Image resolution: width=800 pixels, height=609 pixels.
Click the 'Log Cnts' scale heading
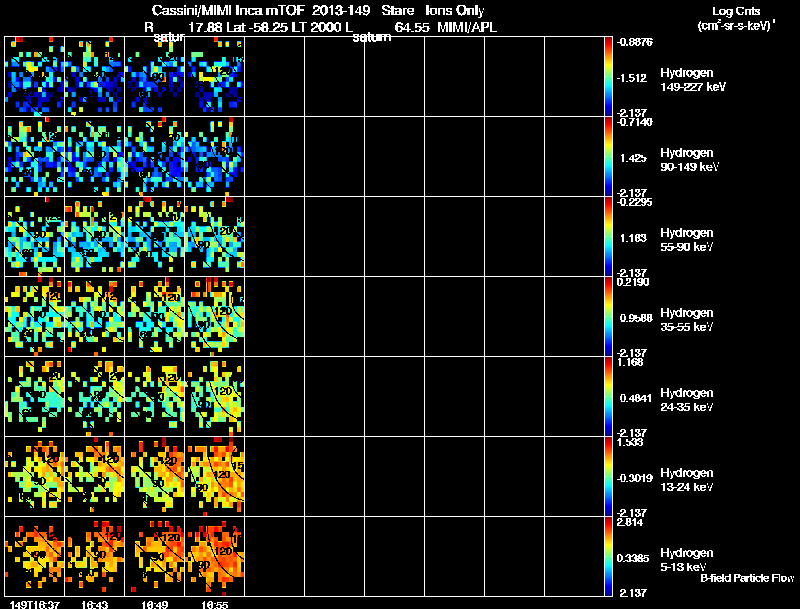click(736, 11)
